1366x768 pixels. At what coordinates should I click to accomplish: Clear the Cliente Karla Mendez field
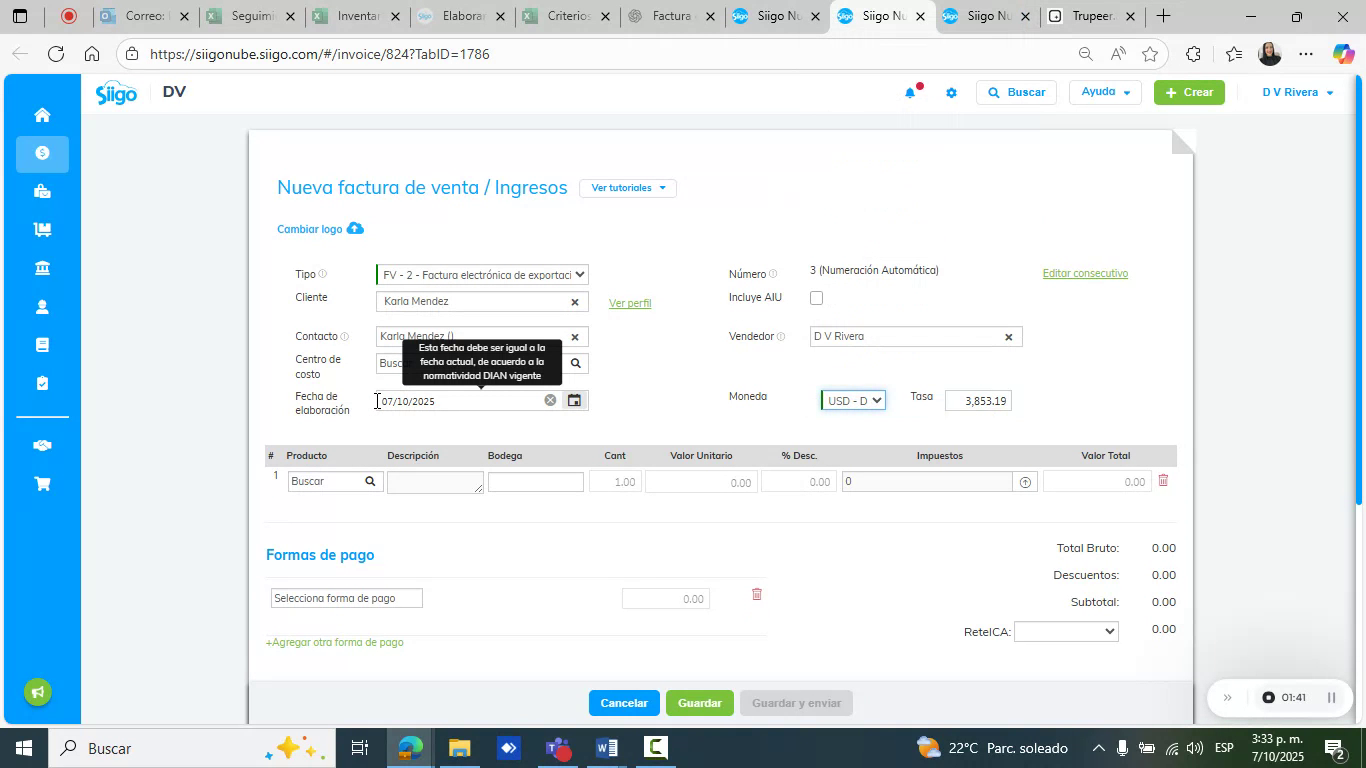point(575,302)
